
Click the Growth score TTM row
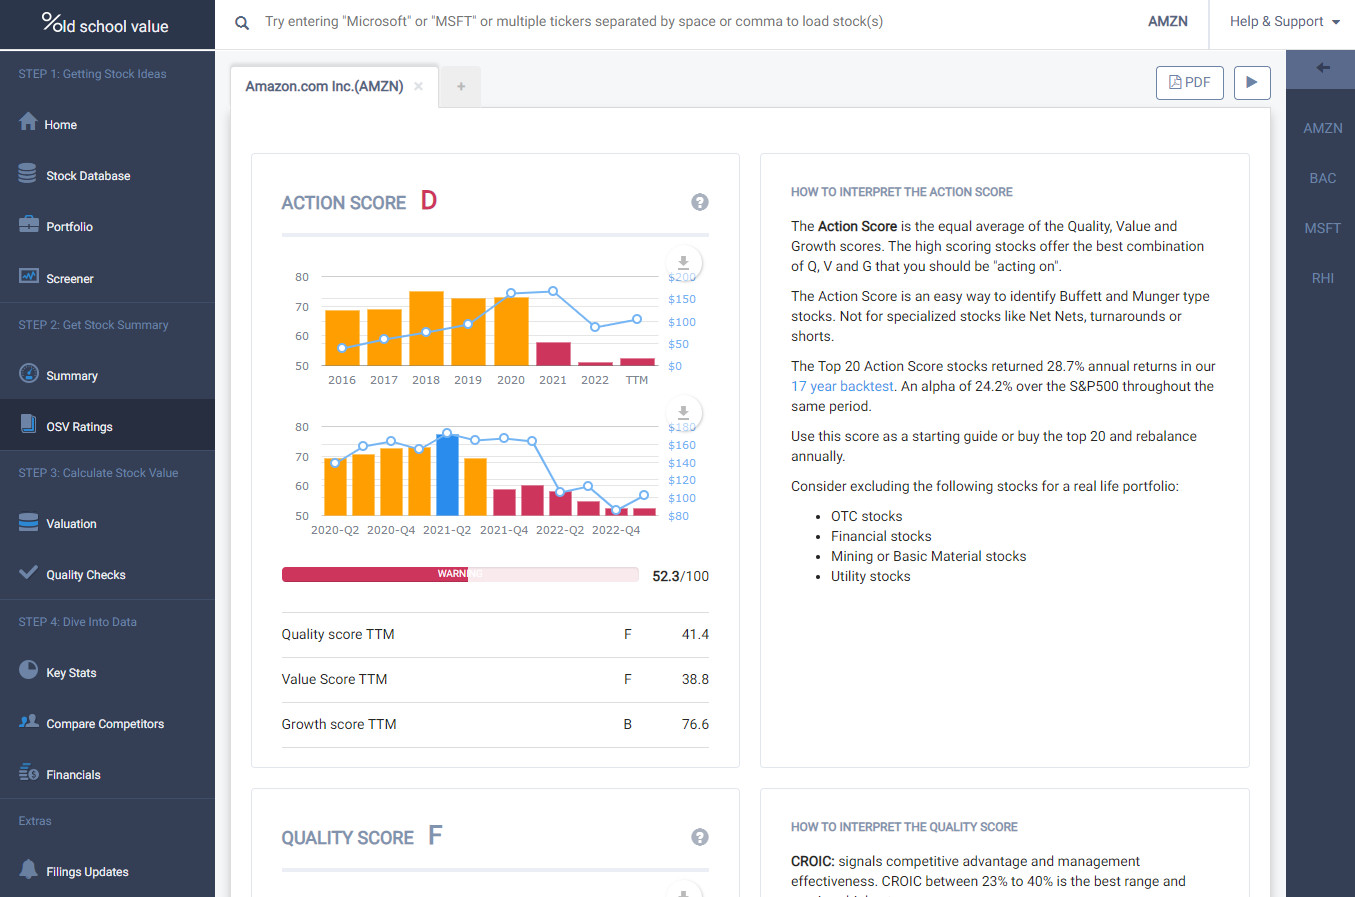click(x=495, y=724)
